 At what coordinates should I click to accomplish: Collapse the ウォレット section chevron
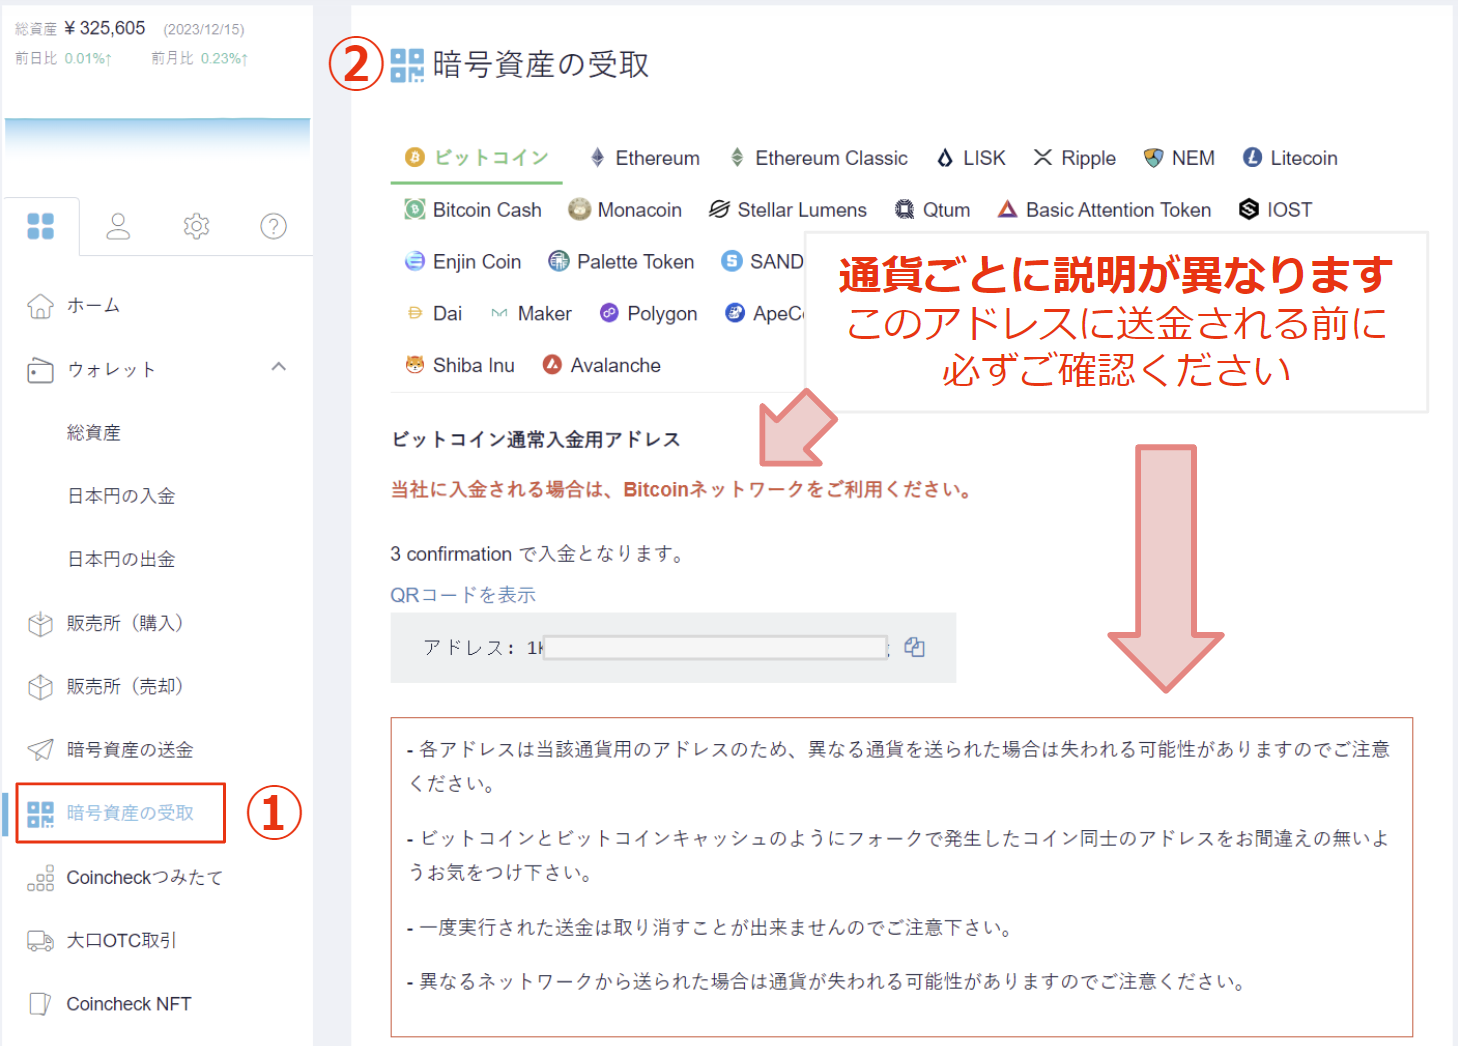(x=279, y=367)
